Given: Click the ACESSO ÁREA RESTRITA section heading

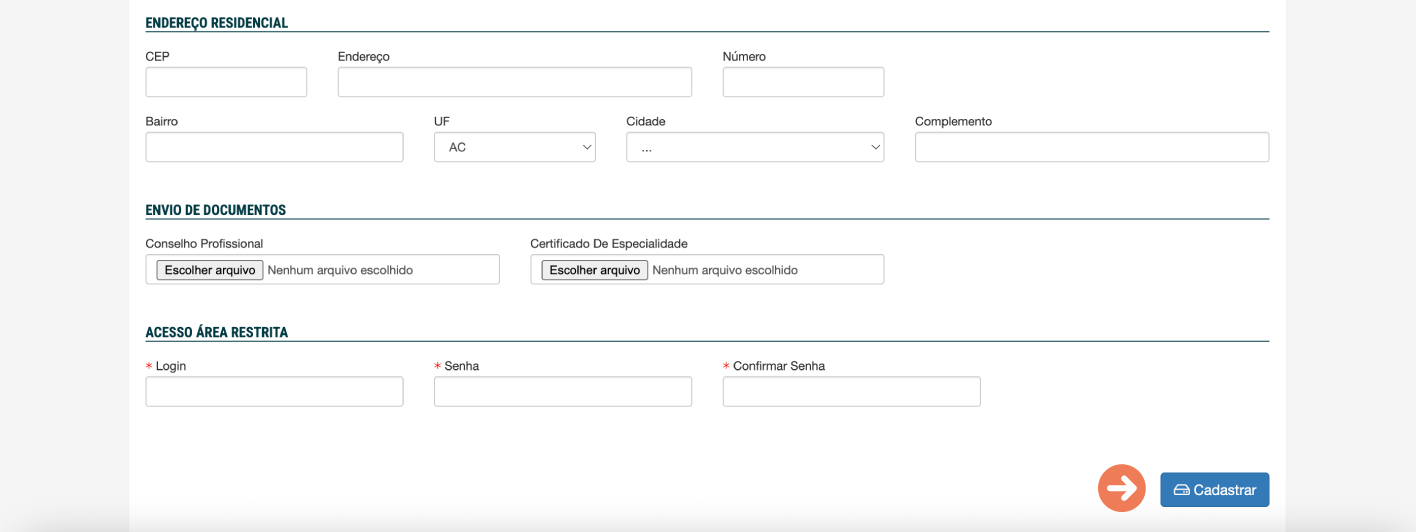Looking at the screenshot, I should coord(217,333).
